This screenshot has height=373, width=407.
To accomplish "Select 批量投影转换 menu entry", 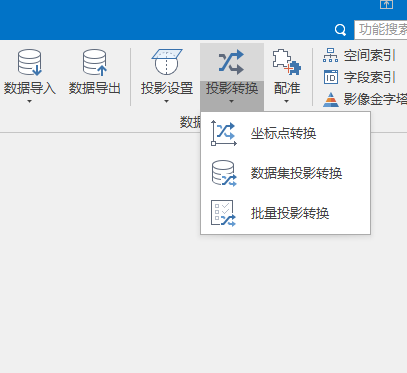I will tap(285, 213).
